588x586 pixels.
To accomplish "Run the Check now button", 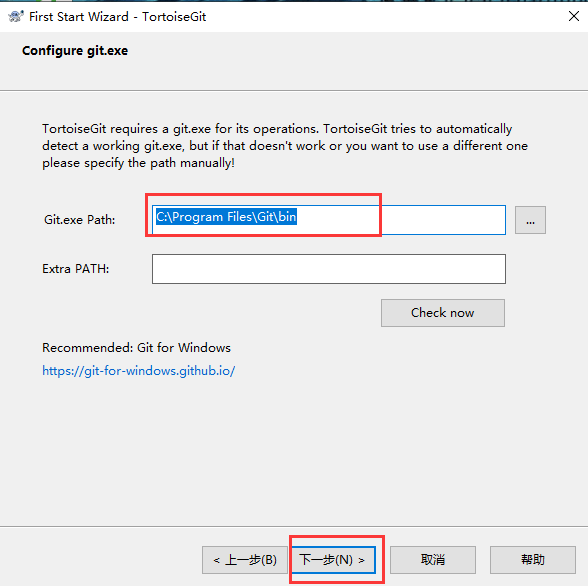I will 442,313.
